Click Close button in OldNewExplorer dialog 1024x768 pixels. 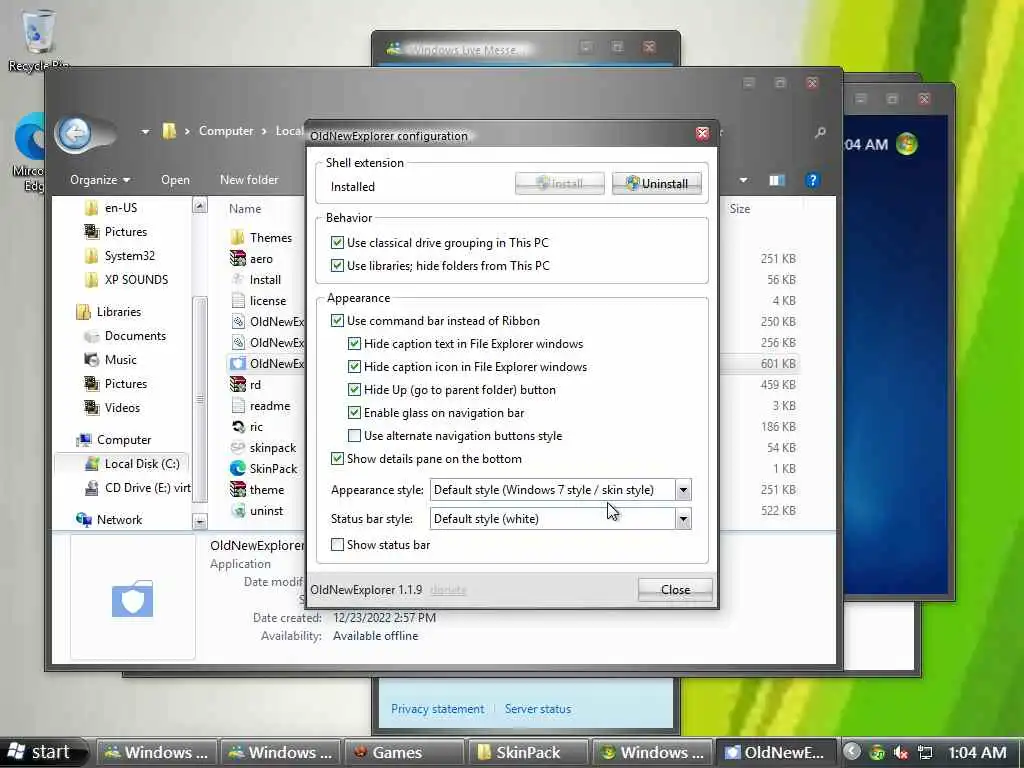click(675, 590)
